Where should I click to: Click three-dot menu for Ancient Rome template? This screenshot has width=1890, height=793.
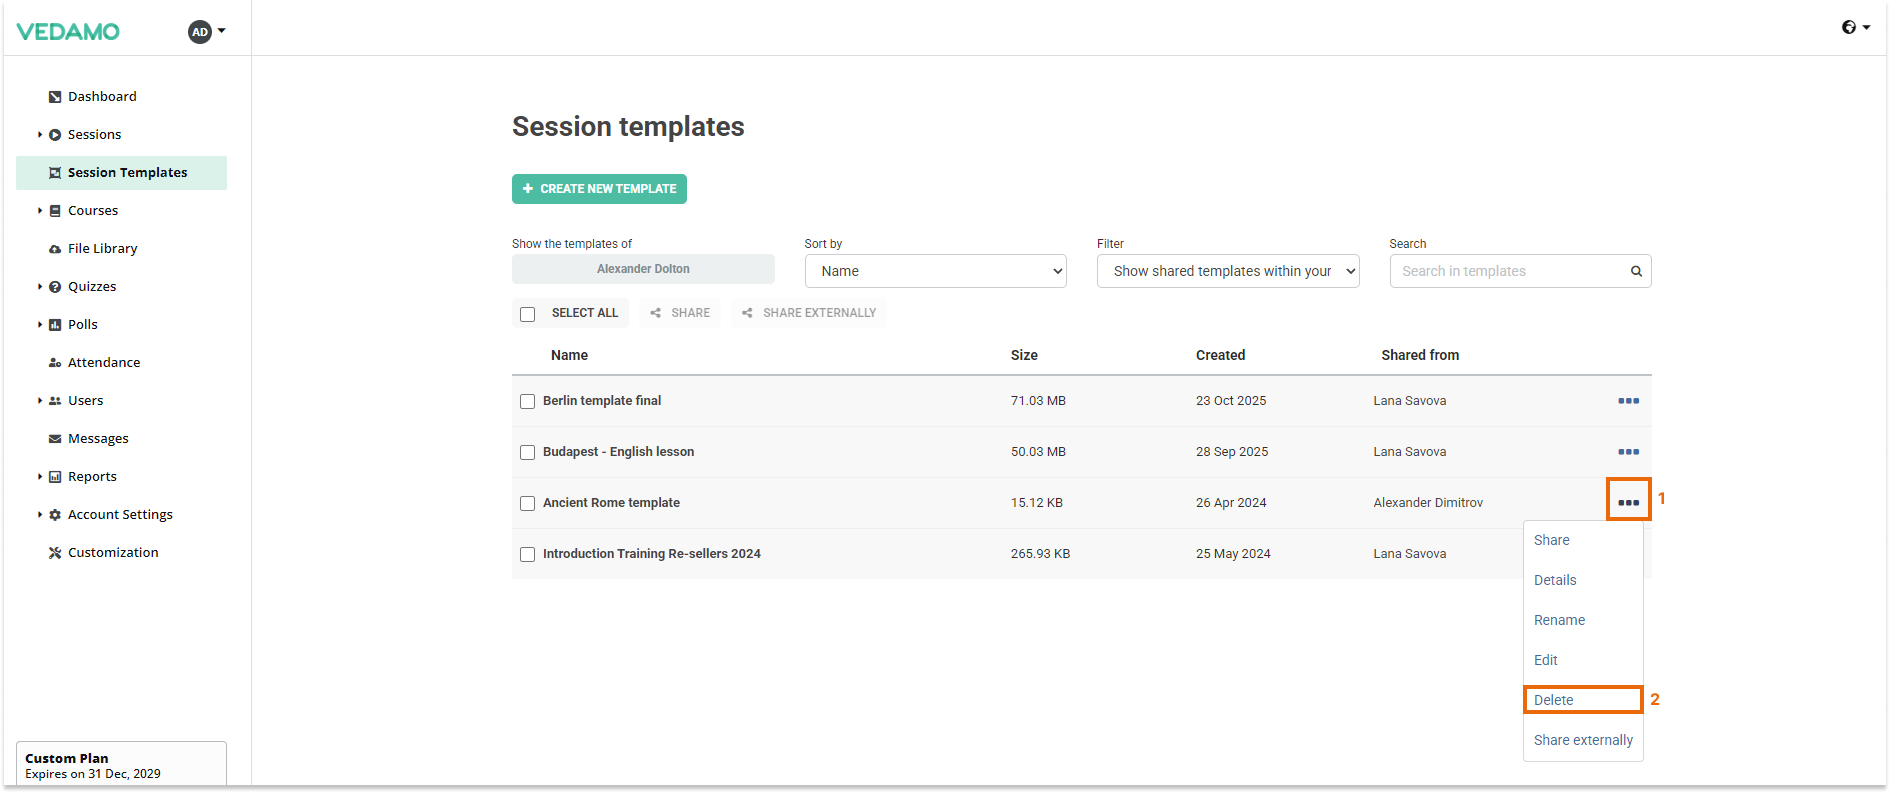pyautogui.click(x=1628, y=503)
